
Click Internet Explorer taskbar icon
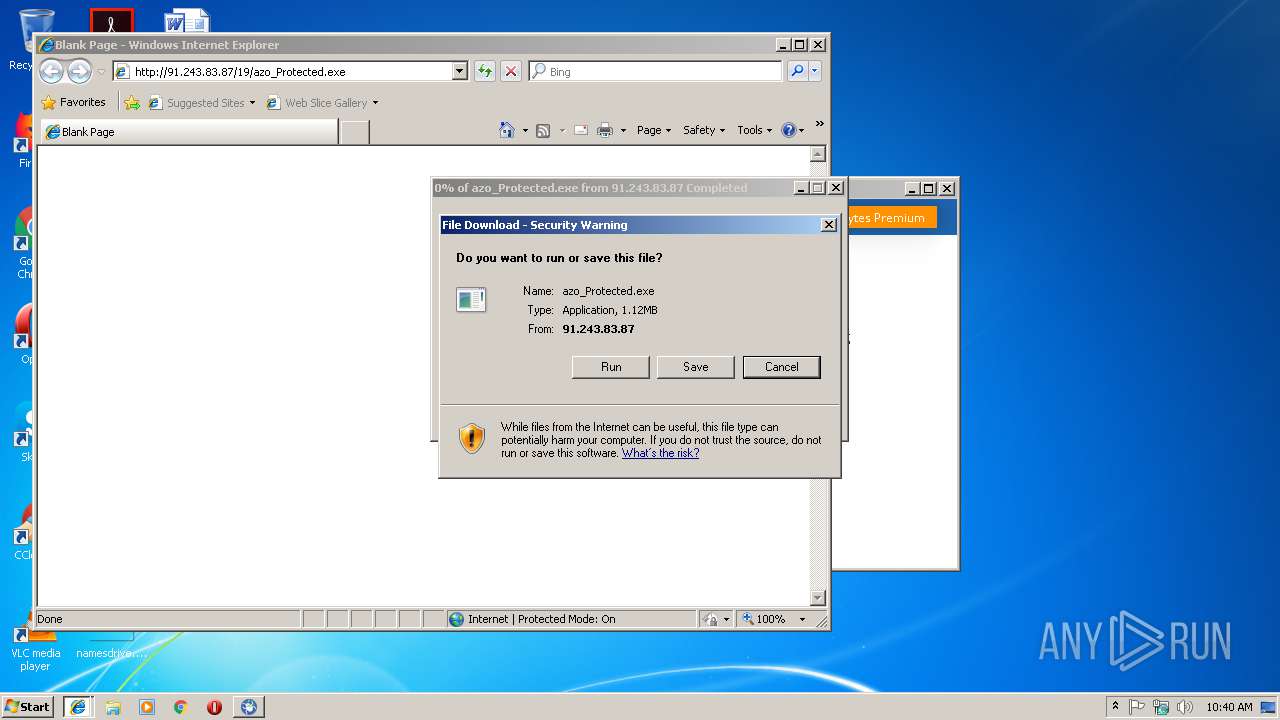click(x=78, y=706)
